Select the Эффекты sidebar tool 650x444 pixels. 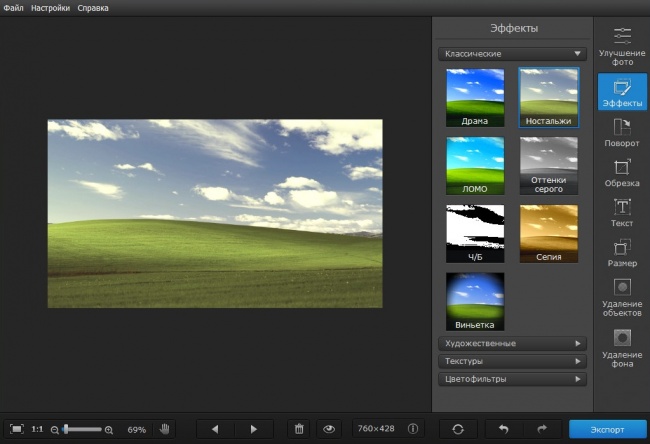pos(622,92)
